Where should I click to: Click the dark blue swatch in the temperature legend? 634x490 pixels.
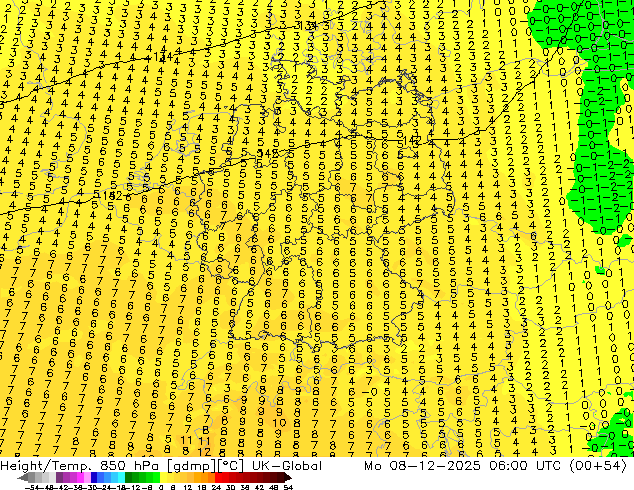click(x=94, y=478)
